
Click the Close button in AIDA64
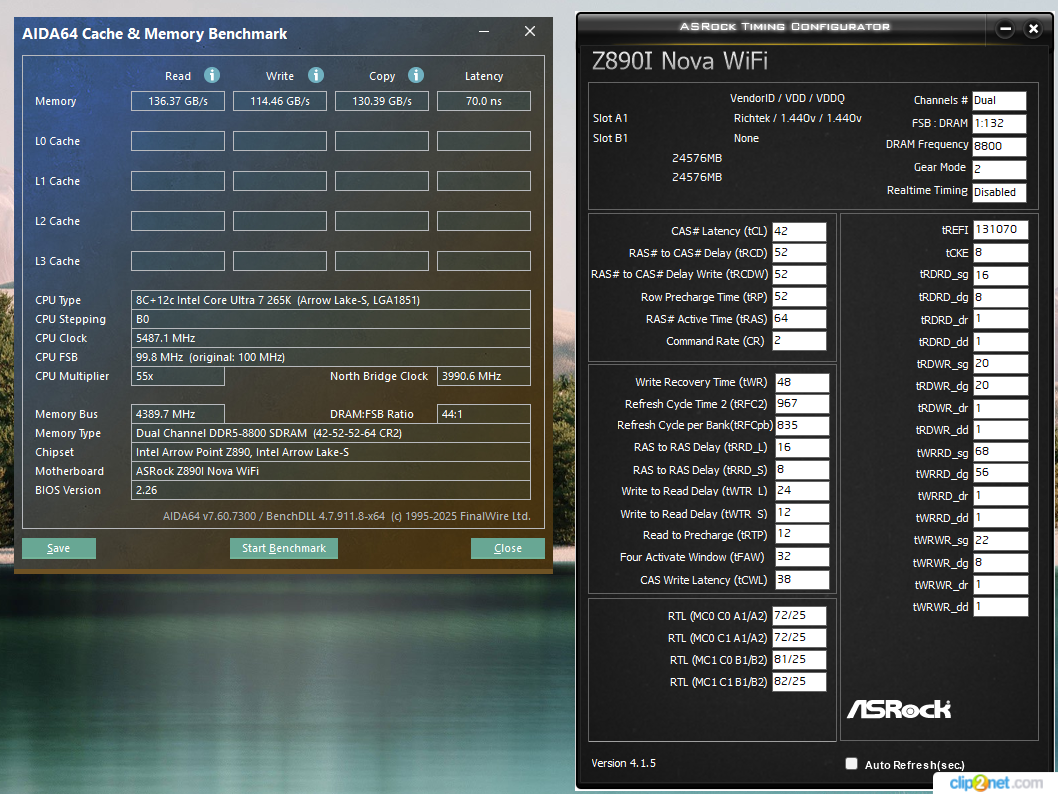coord(507,548)
